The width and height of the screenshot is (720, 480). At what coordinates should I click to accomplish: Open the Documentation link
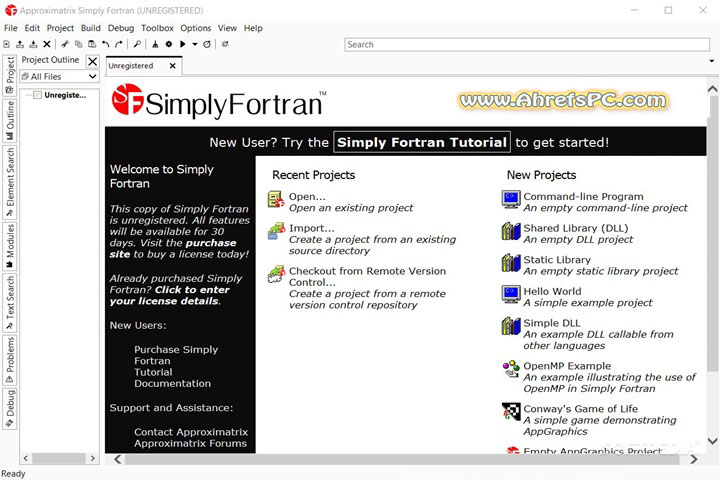tap(172, 384)
